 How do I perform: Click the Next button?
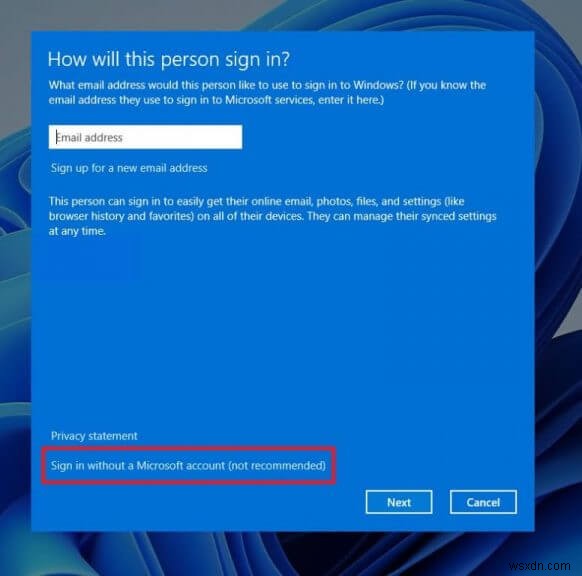pyautogui.click(x=399, y=502)
